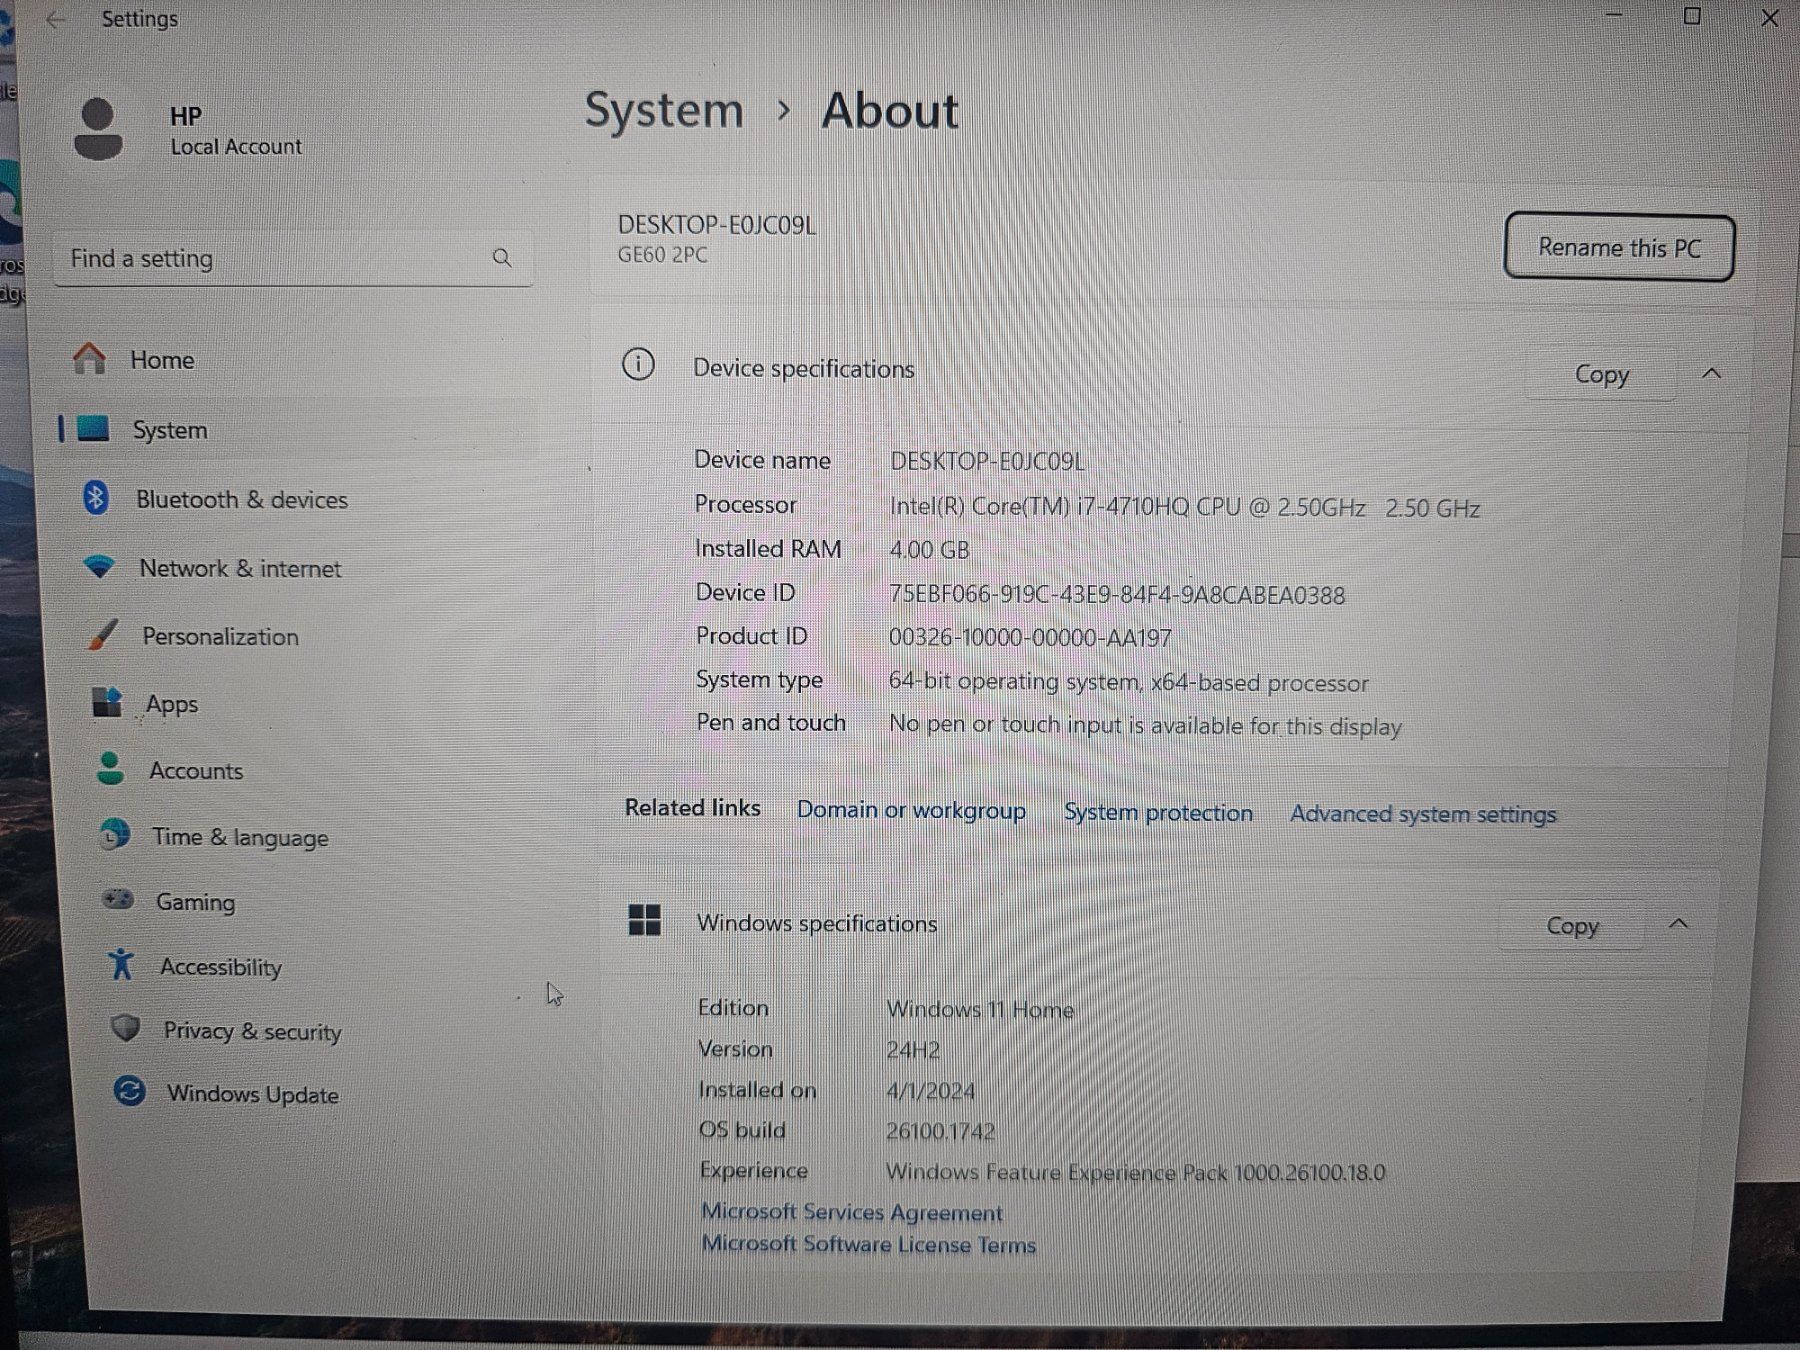Screen dimensions: 1800x1350
Task: Click the OS build value 26100.1742
Action: [x=940, y=1131]
